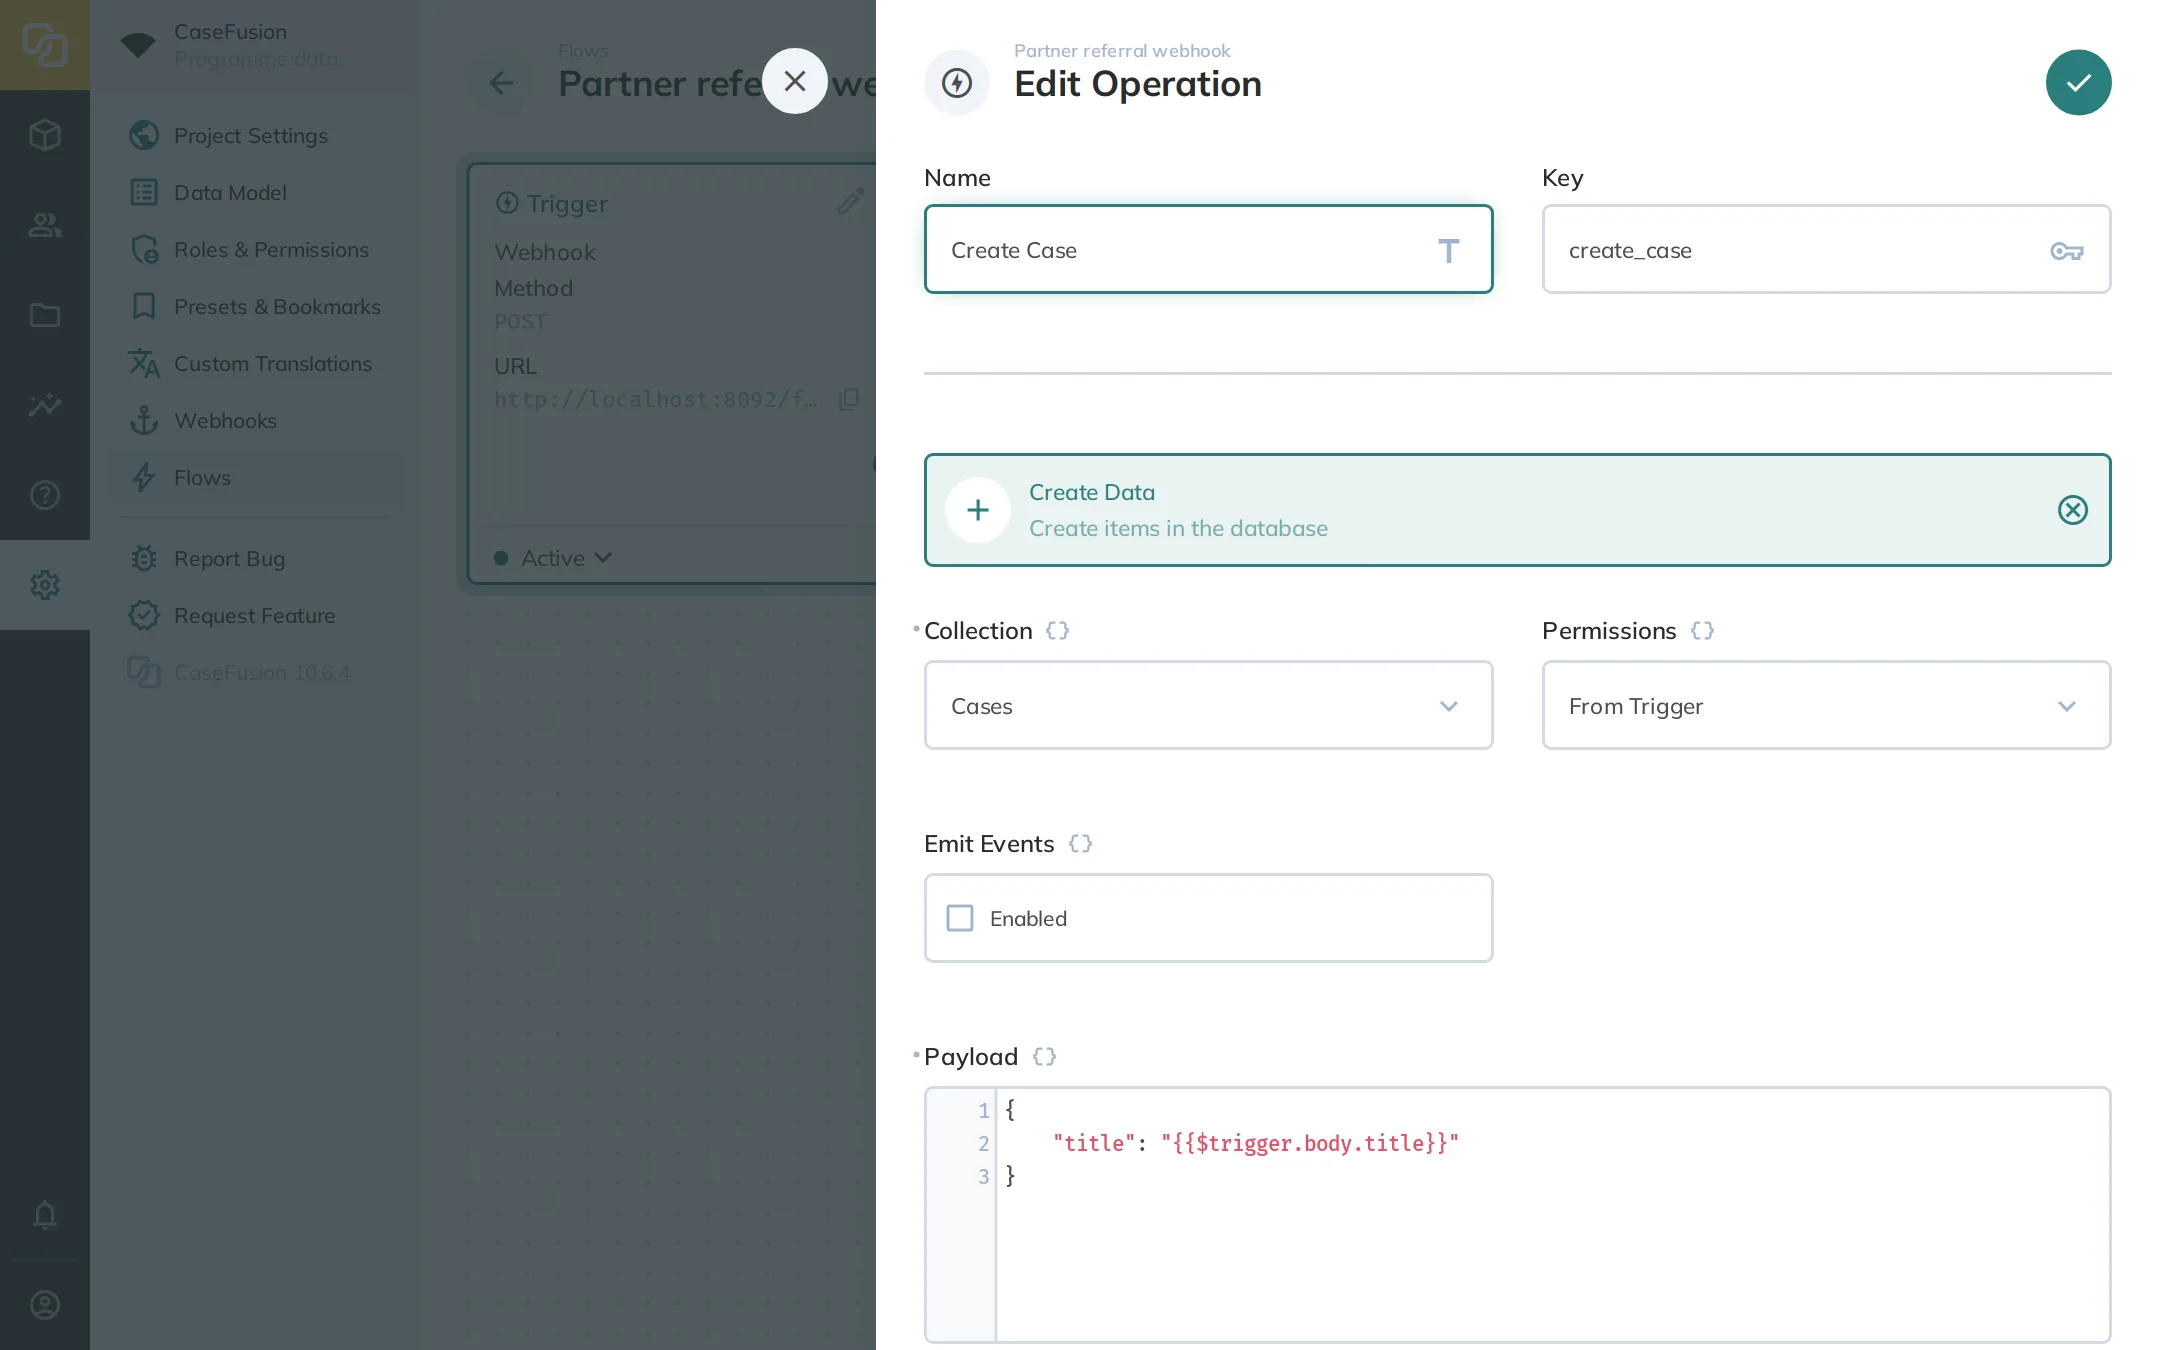Open Custom Translations

pyautogui.click(x=255, y=364)
